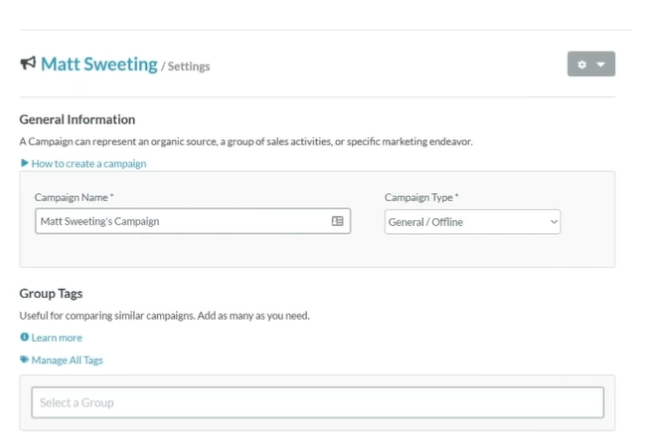Screen dimensions: 646x445
Task: Open the Learn more link
Action: (x=57, y=338)
